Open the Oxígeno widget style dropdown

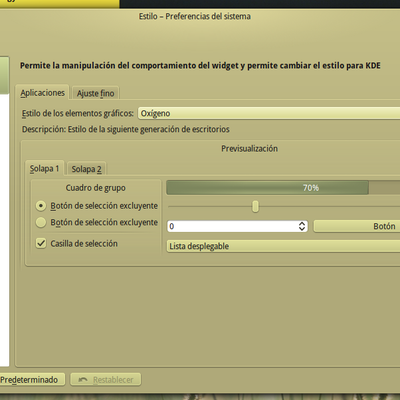point(269,113)
